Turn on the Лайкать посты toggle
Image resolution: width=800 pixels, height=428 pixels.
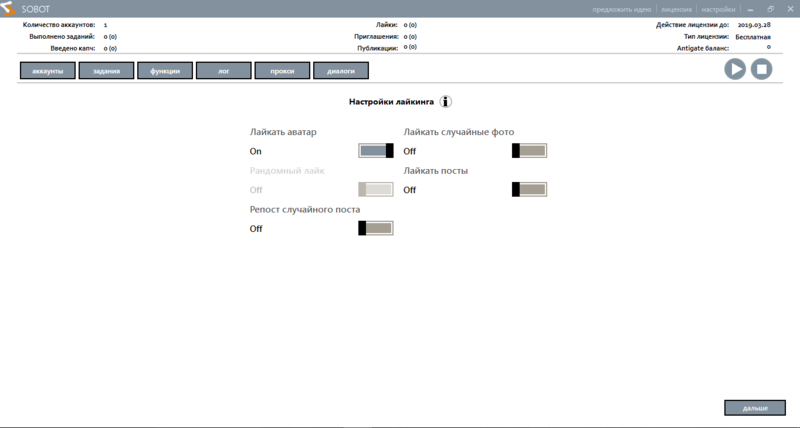(529, 190)
